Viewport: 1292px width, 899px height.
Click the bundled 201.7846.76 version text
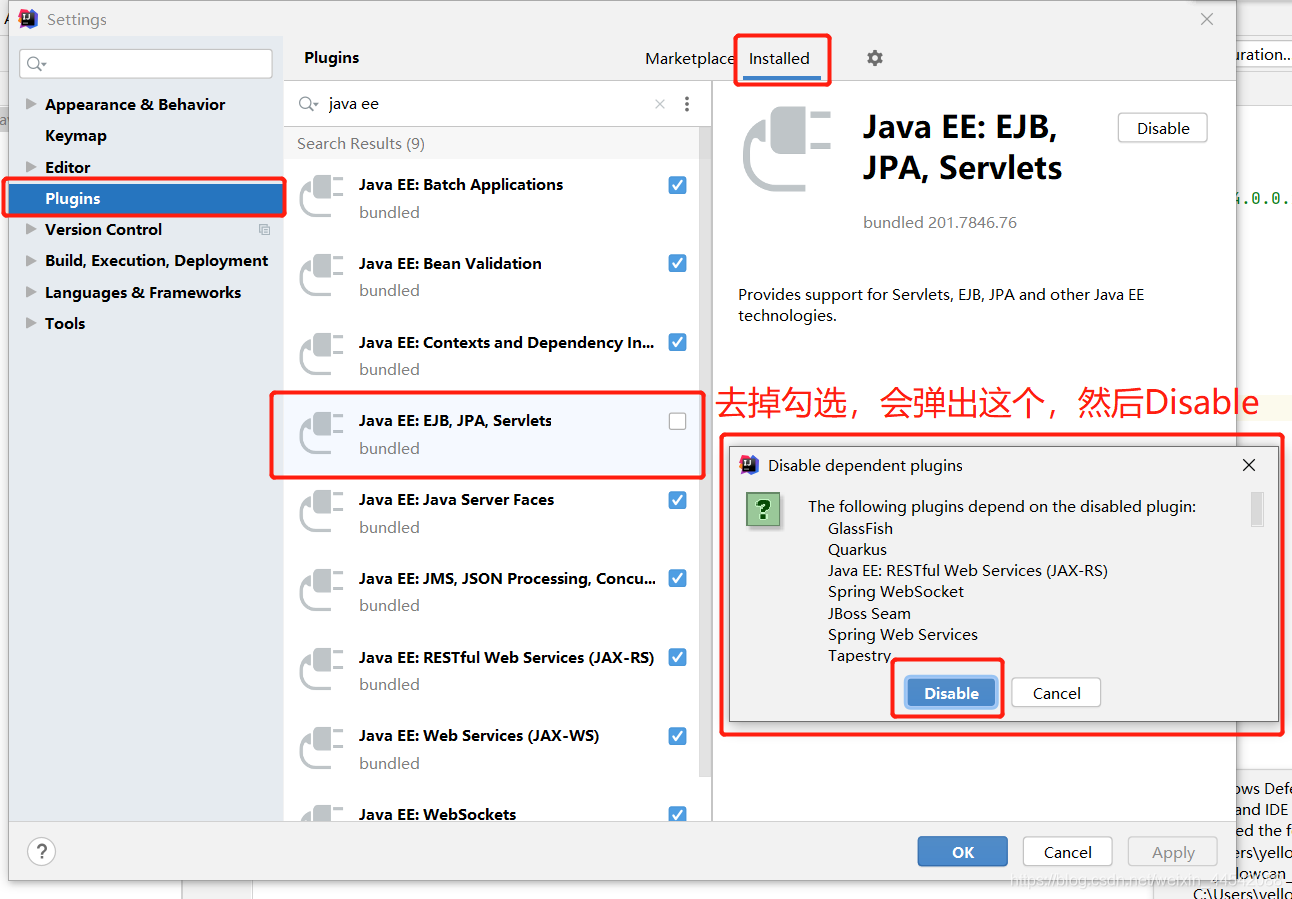[940, 222]
